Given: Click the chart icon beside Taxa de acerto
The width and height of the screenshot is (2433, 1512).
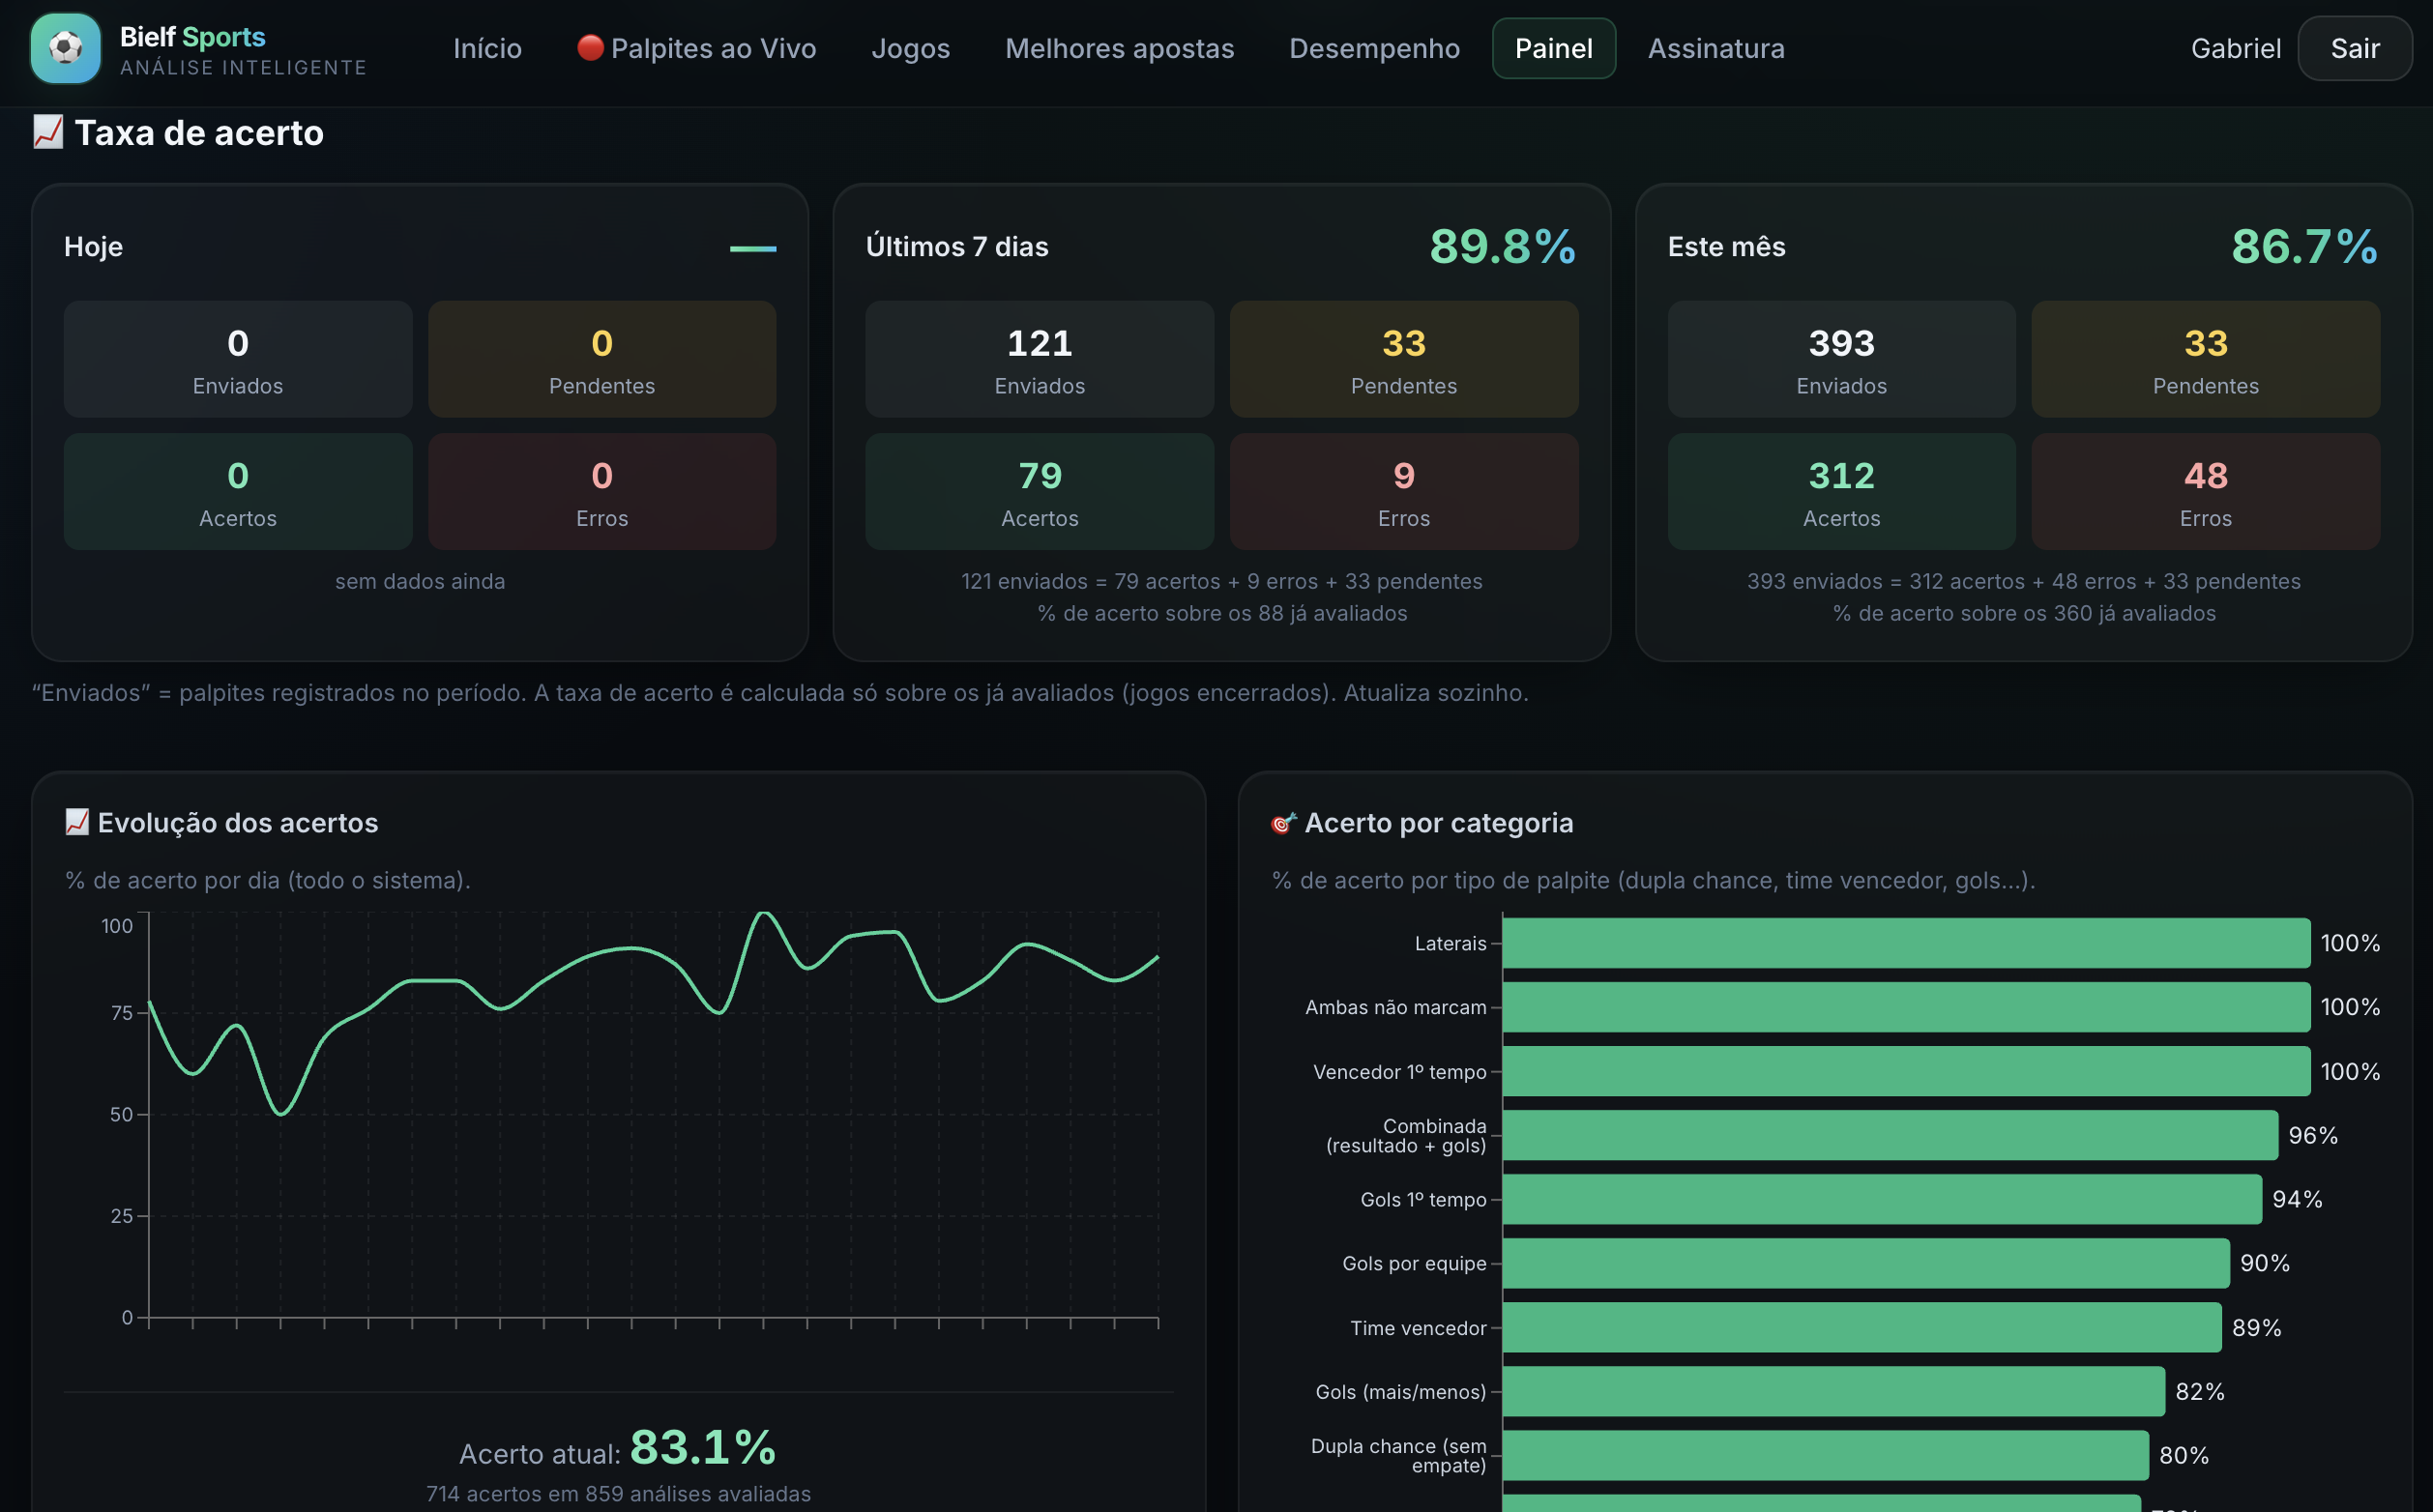Looking at the screenshot, I should coord(48,132).
